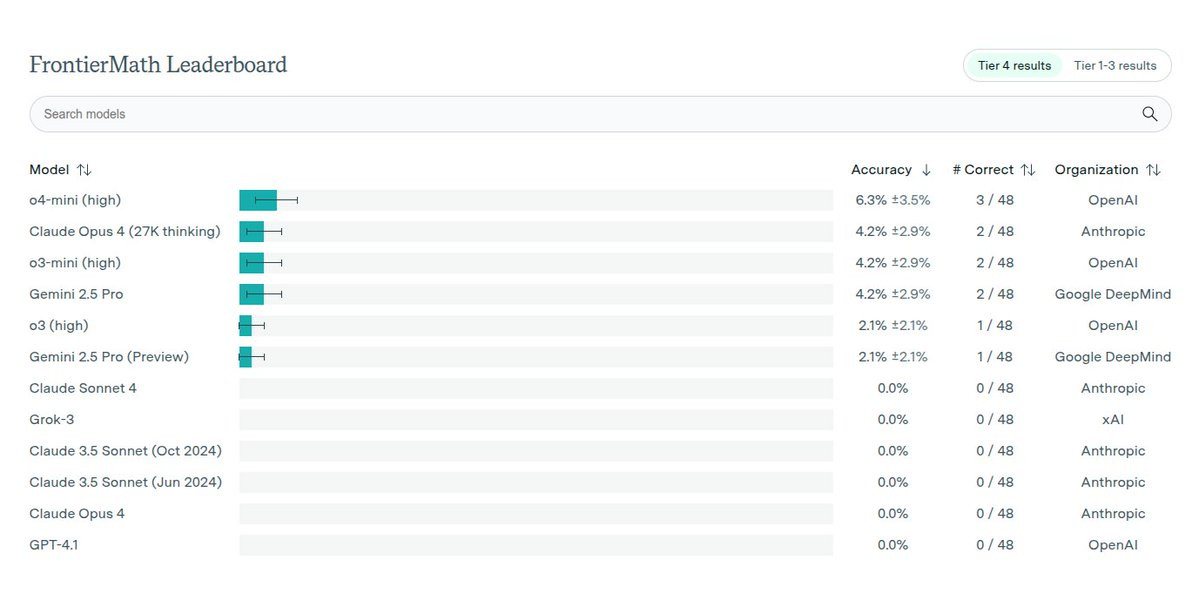Screen dimensions: 1199x607
Task: Select o4-mini (high) model name
Action: click(x=75, y=200)
